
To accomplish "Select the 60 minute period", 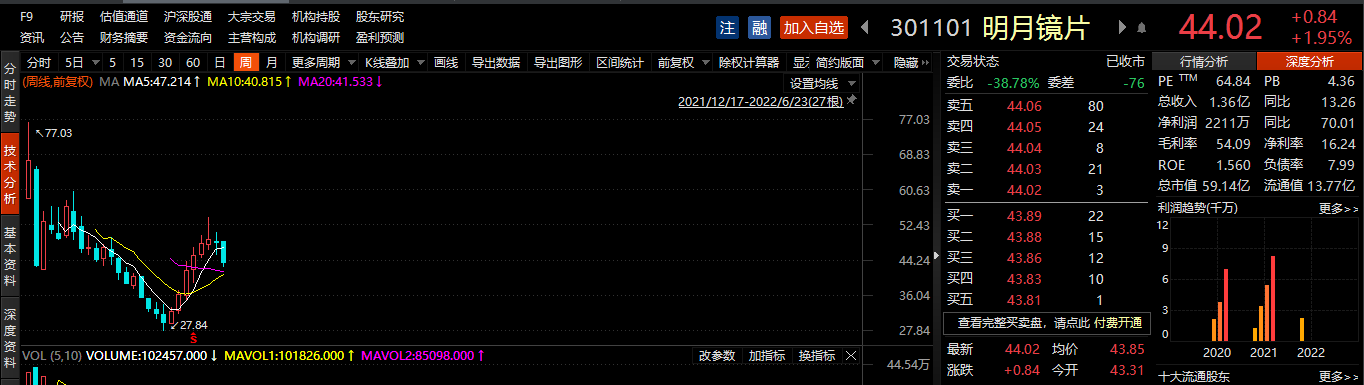I will (x=193, y=62).
